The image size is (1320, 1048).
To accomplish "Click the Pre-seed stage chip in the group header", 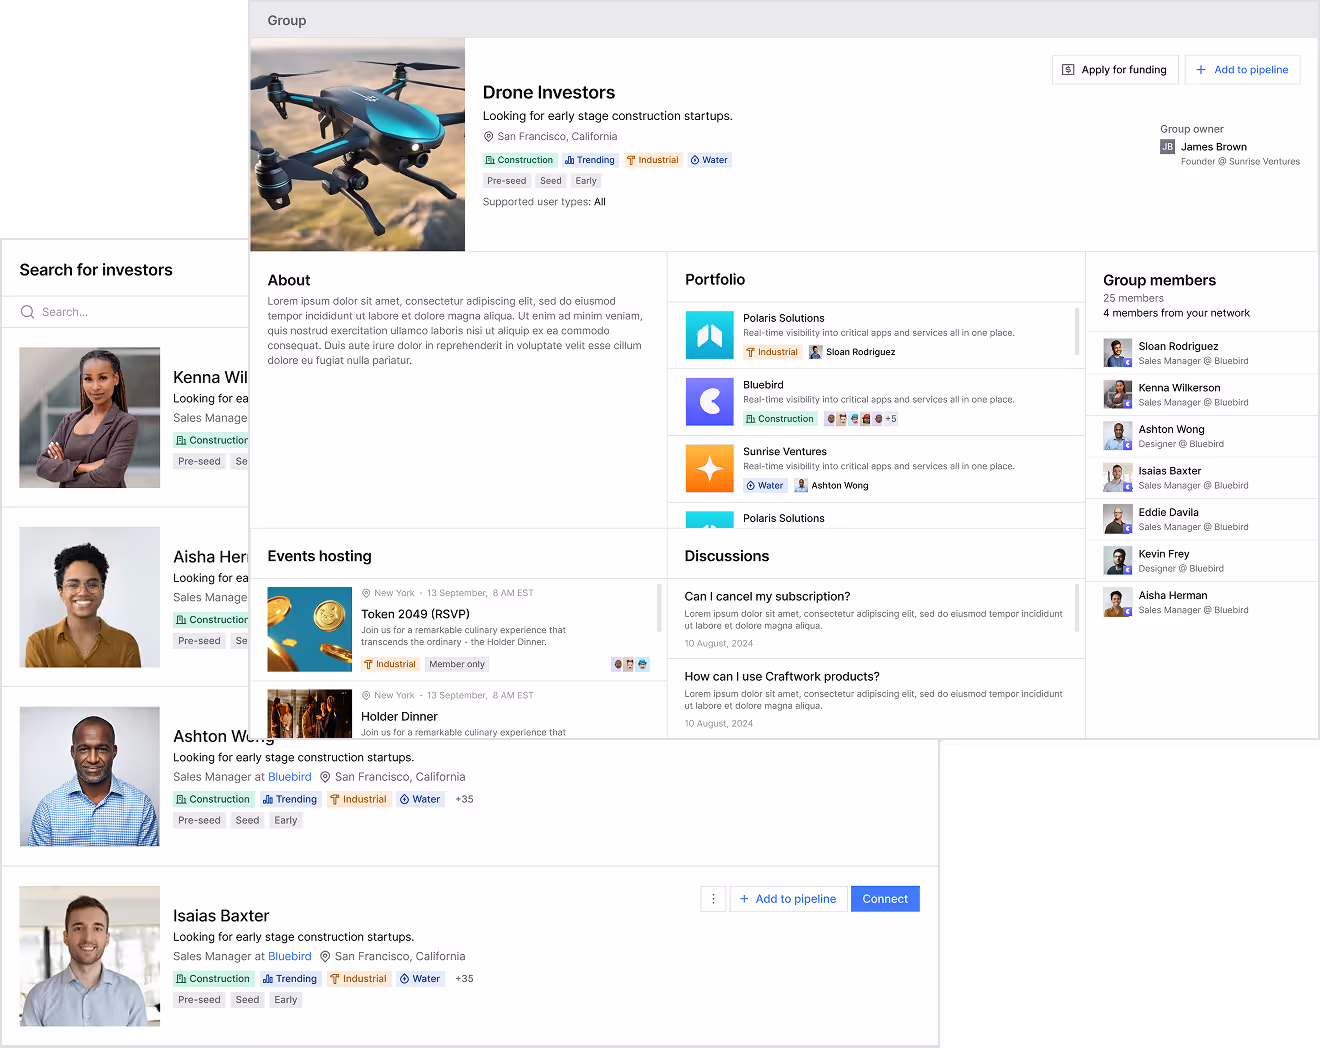I will tap(507, 181).
